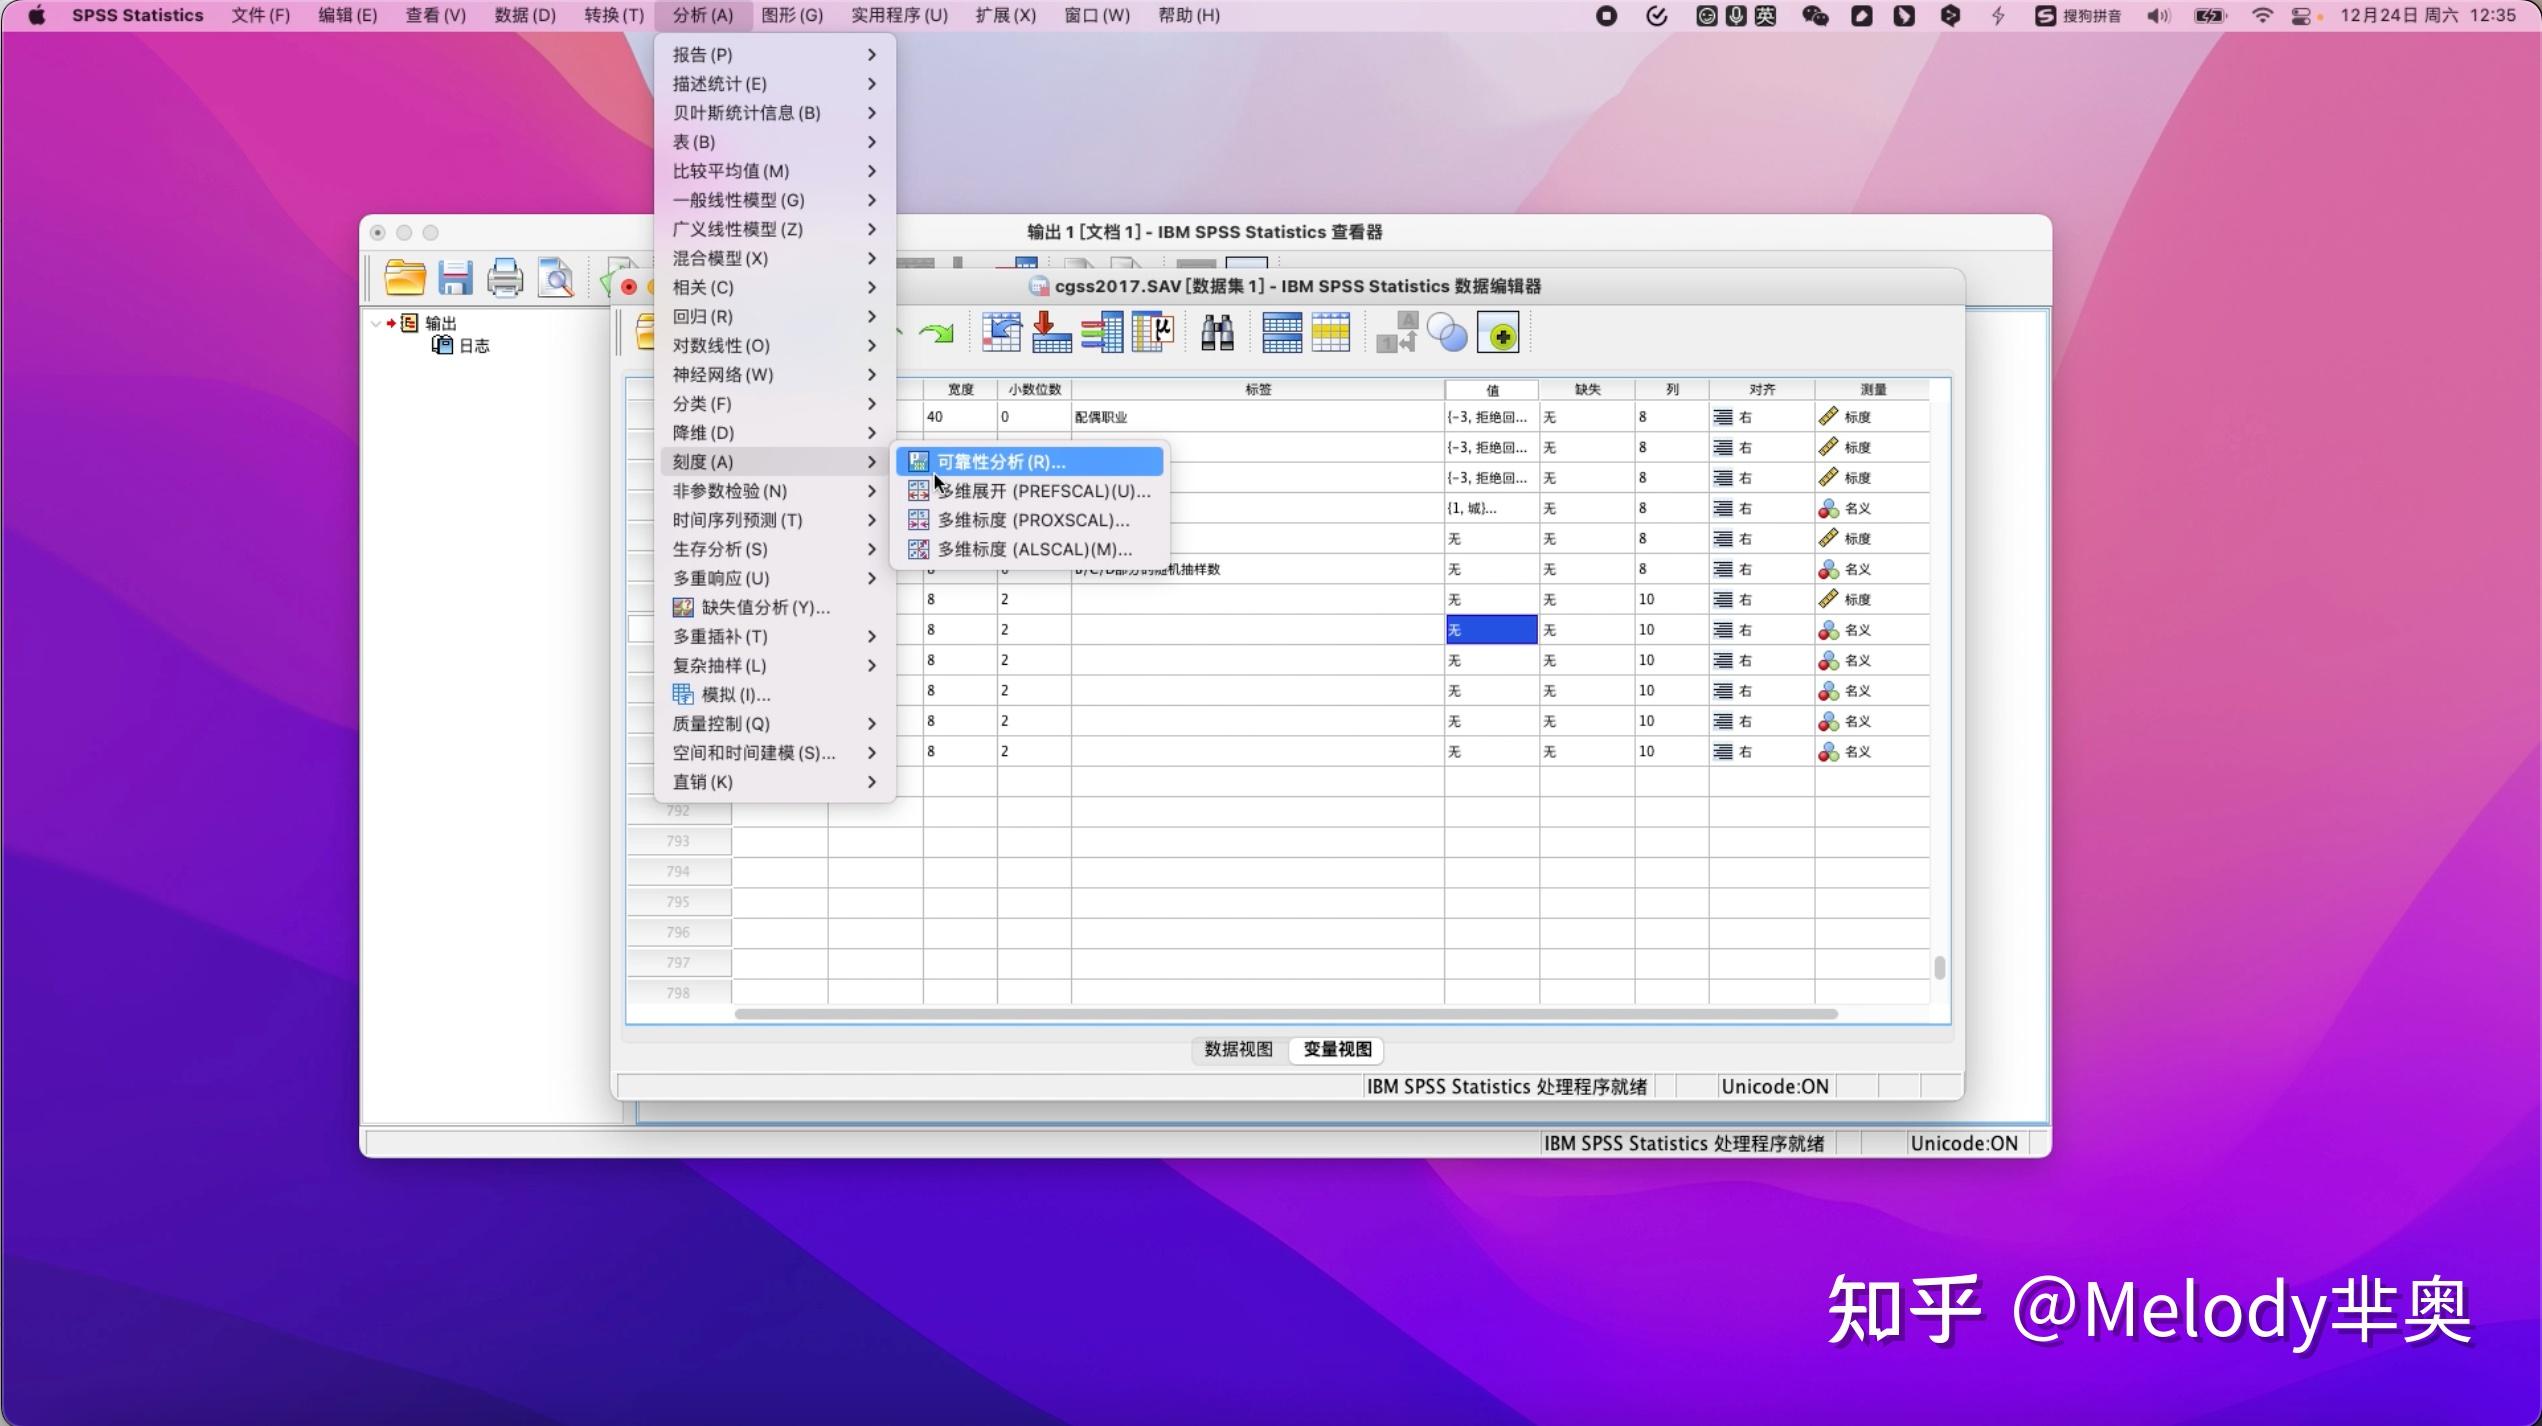The width and height of the screenshot is (2542, 1426).
Task: Open the 数据 (D) menu
Action: 525,15
